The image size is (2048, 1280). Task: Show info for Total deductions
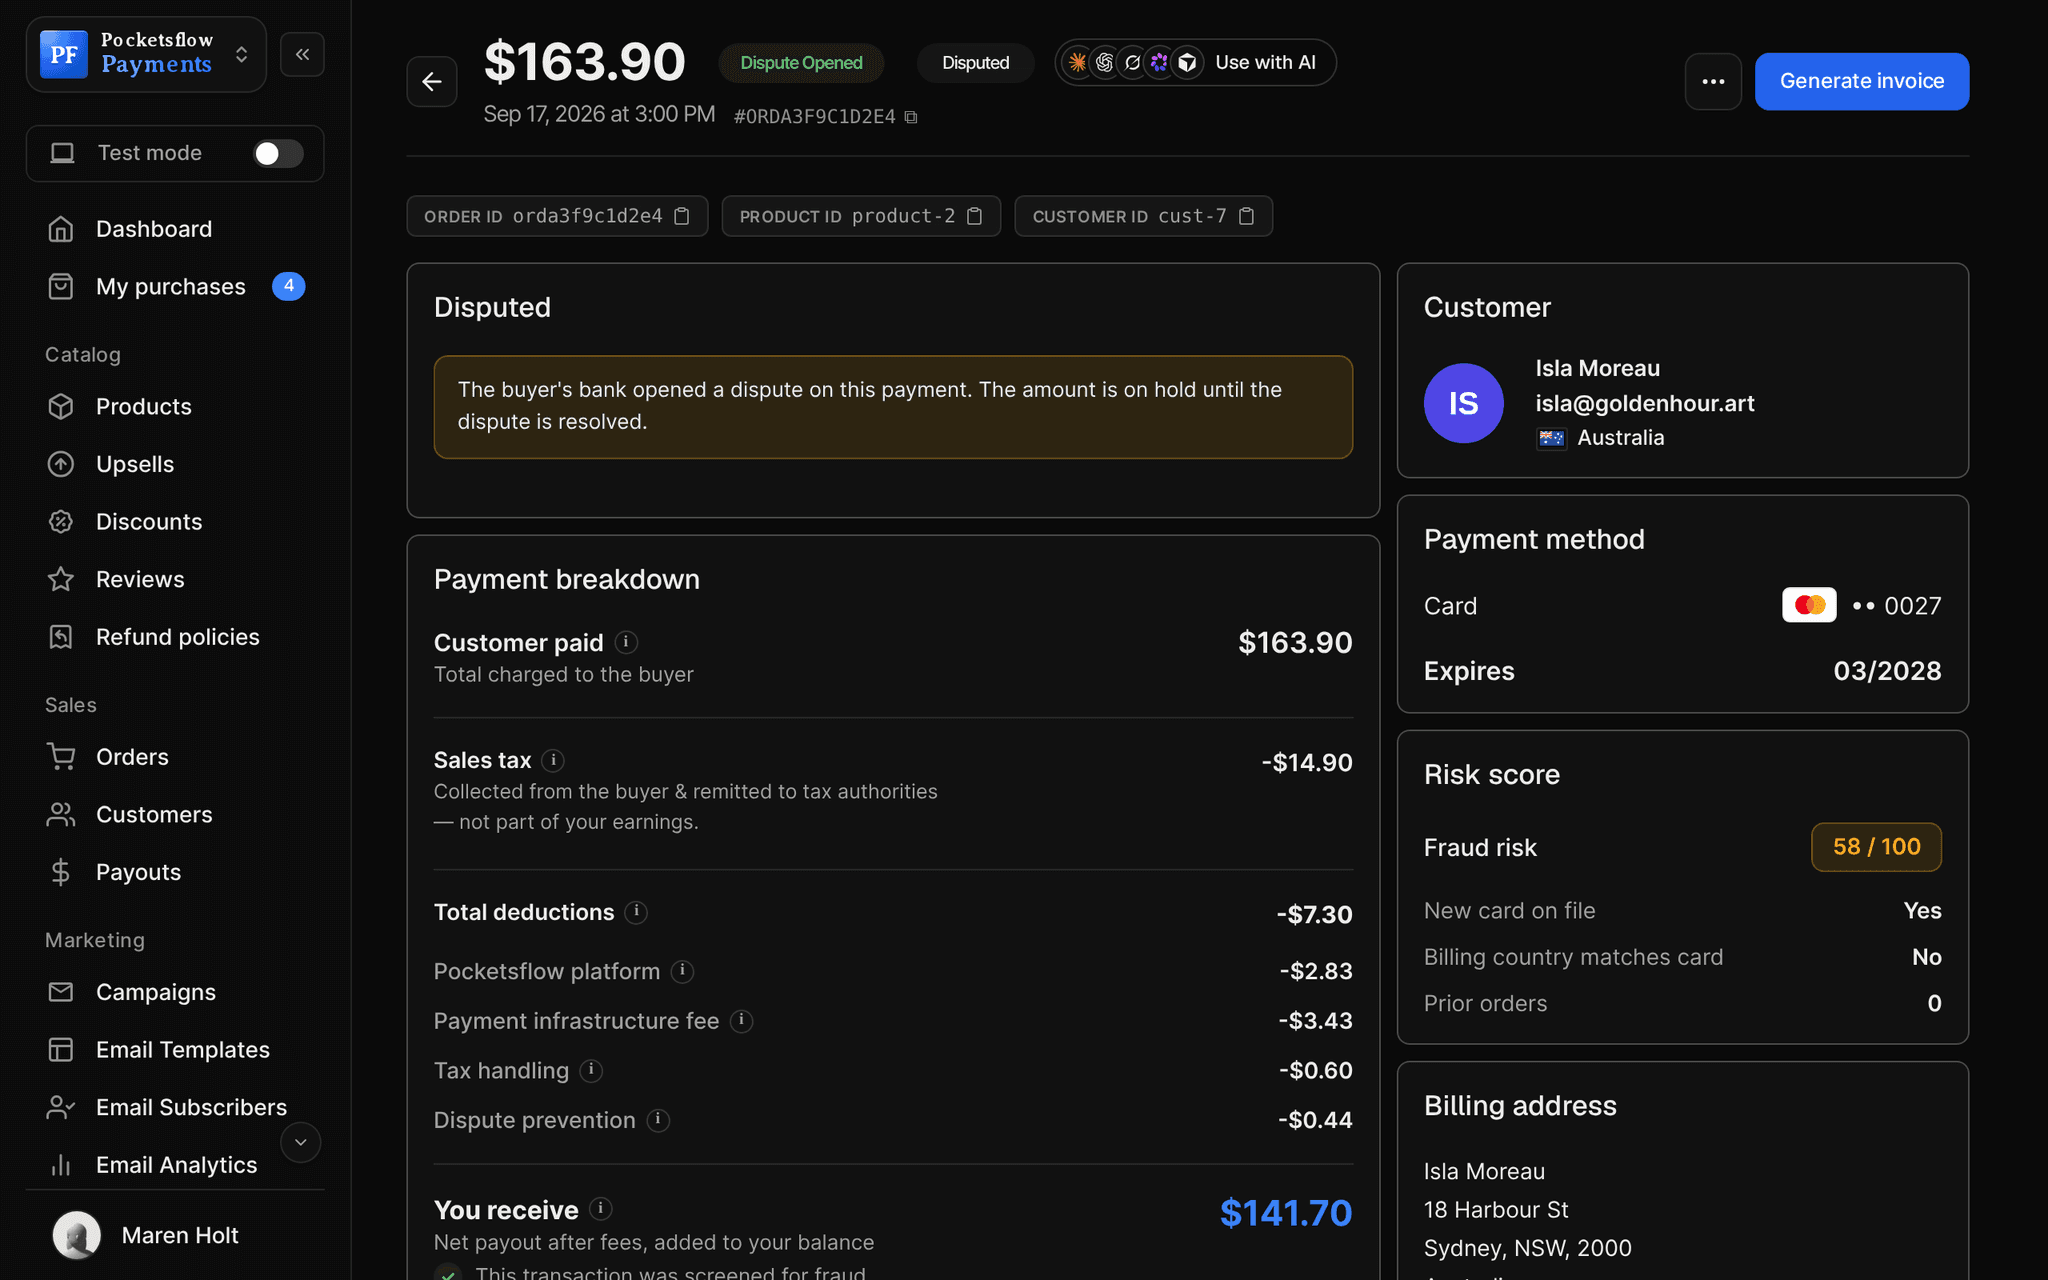(636, 912)
